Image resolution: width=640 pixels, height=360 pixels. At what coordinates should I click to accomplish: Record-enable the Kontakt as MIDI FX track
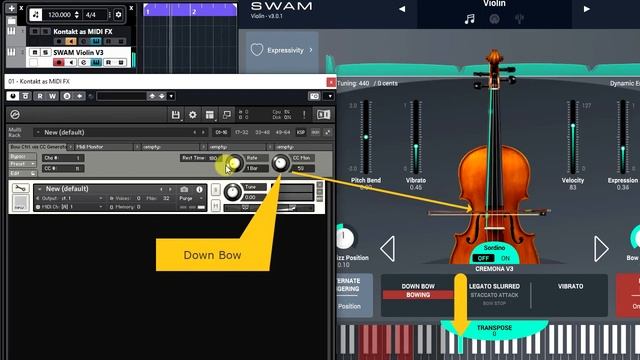click(x=58, y=41)
